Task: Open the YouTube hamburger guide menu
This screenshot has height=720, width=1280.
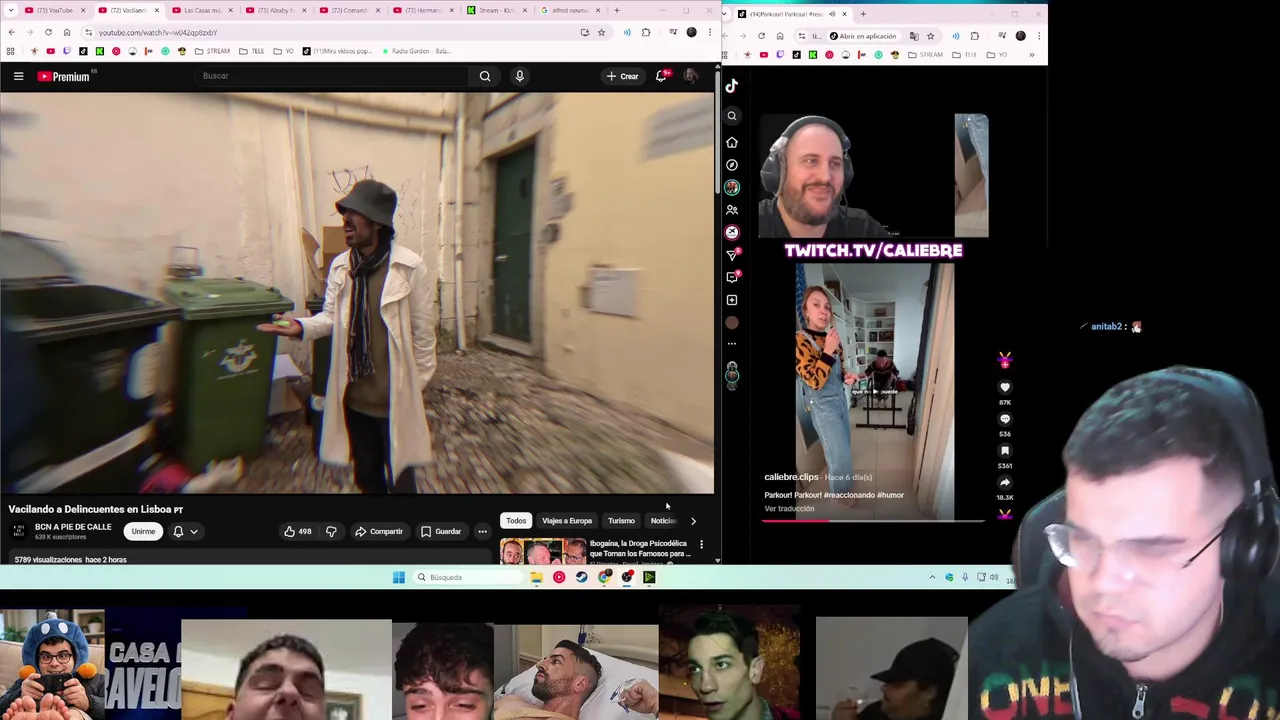Action: (x=18, y=76)
